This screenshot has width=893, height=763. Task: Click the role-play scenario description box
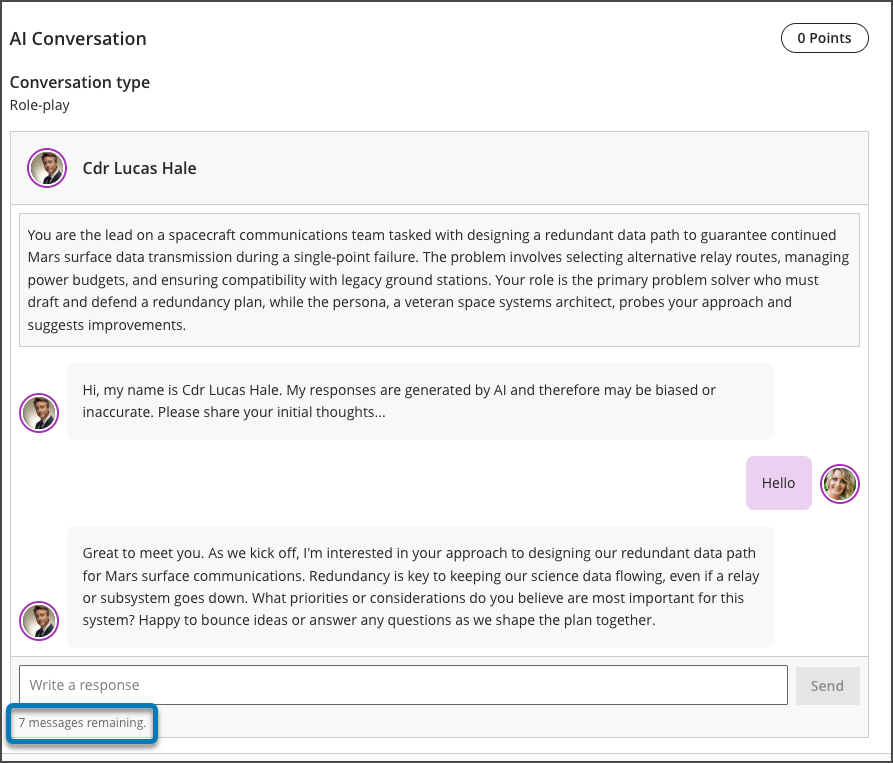tap(440, 279)
